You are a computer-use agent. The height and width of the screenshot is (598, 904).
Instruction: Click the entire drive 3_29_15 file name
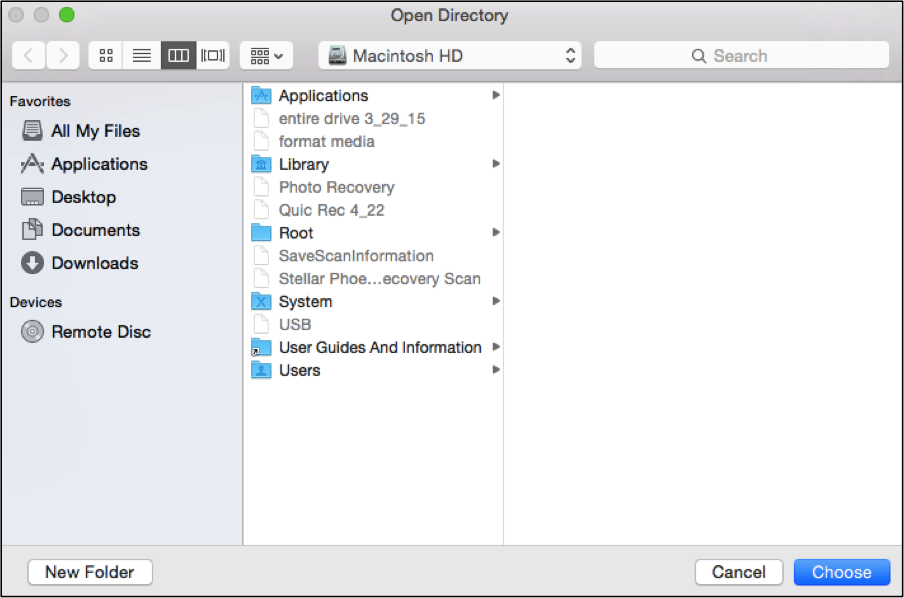click(352, 119)
